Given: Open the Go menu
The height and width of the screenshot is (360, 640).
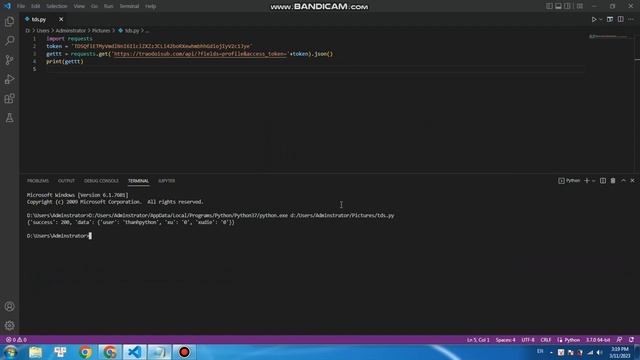Looking at the screenshot, I should [94, 6].
